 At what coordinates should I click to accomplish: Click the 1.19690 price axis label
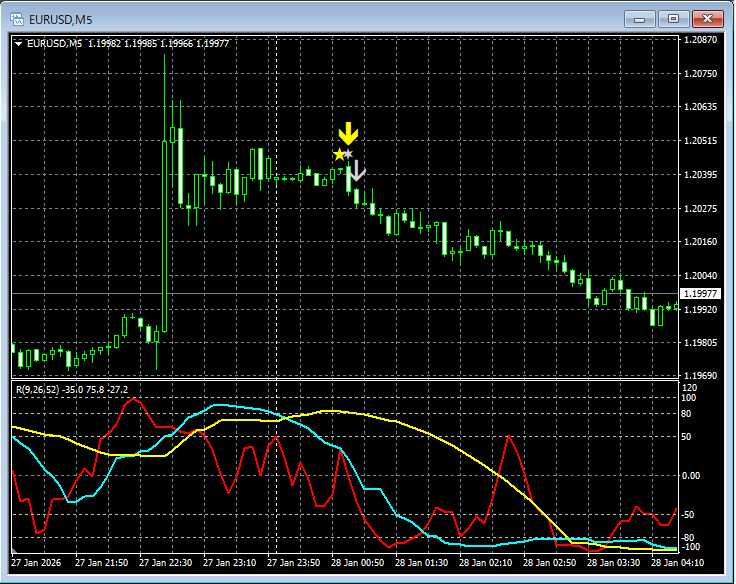tap(699, 376)
